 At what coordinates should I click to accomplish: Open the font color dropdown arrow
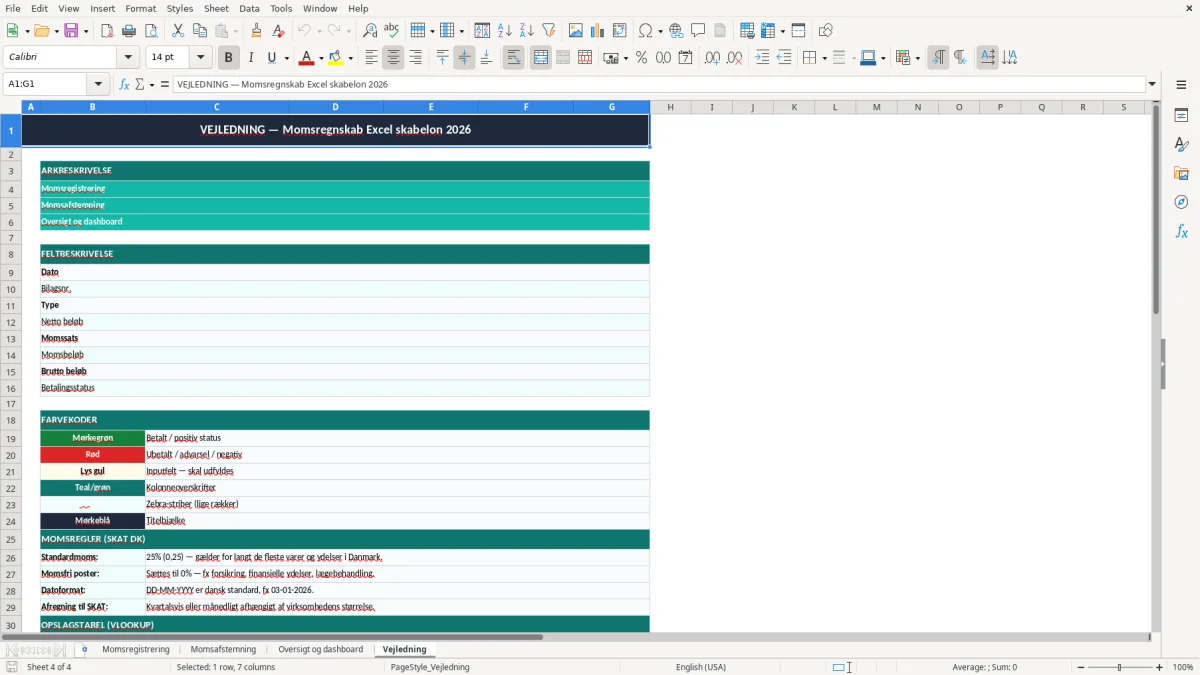321,58
